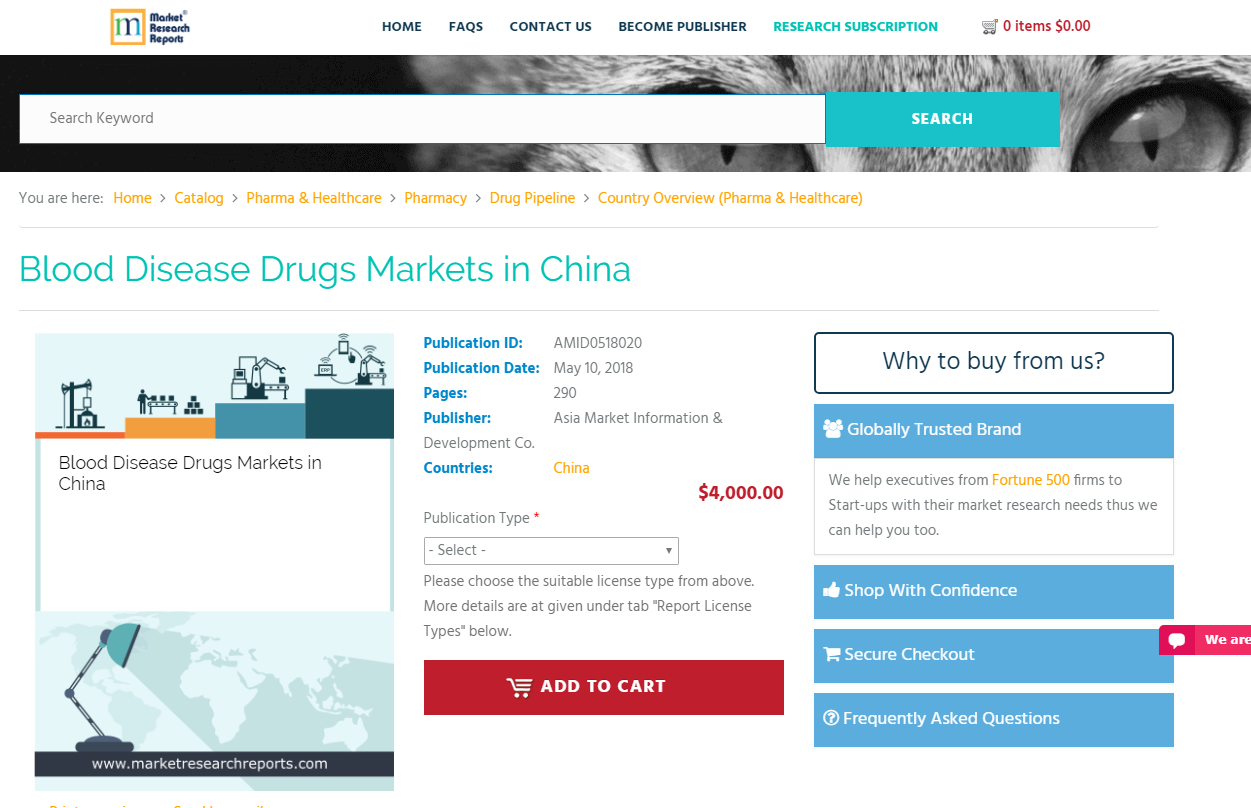Expand the Shop With Confidence section

[x=994, y=592]
